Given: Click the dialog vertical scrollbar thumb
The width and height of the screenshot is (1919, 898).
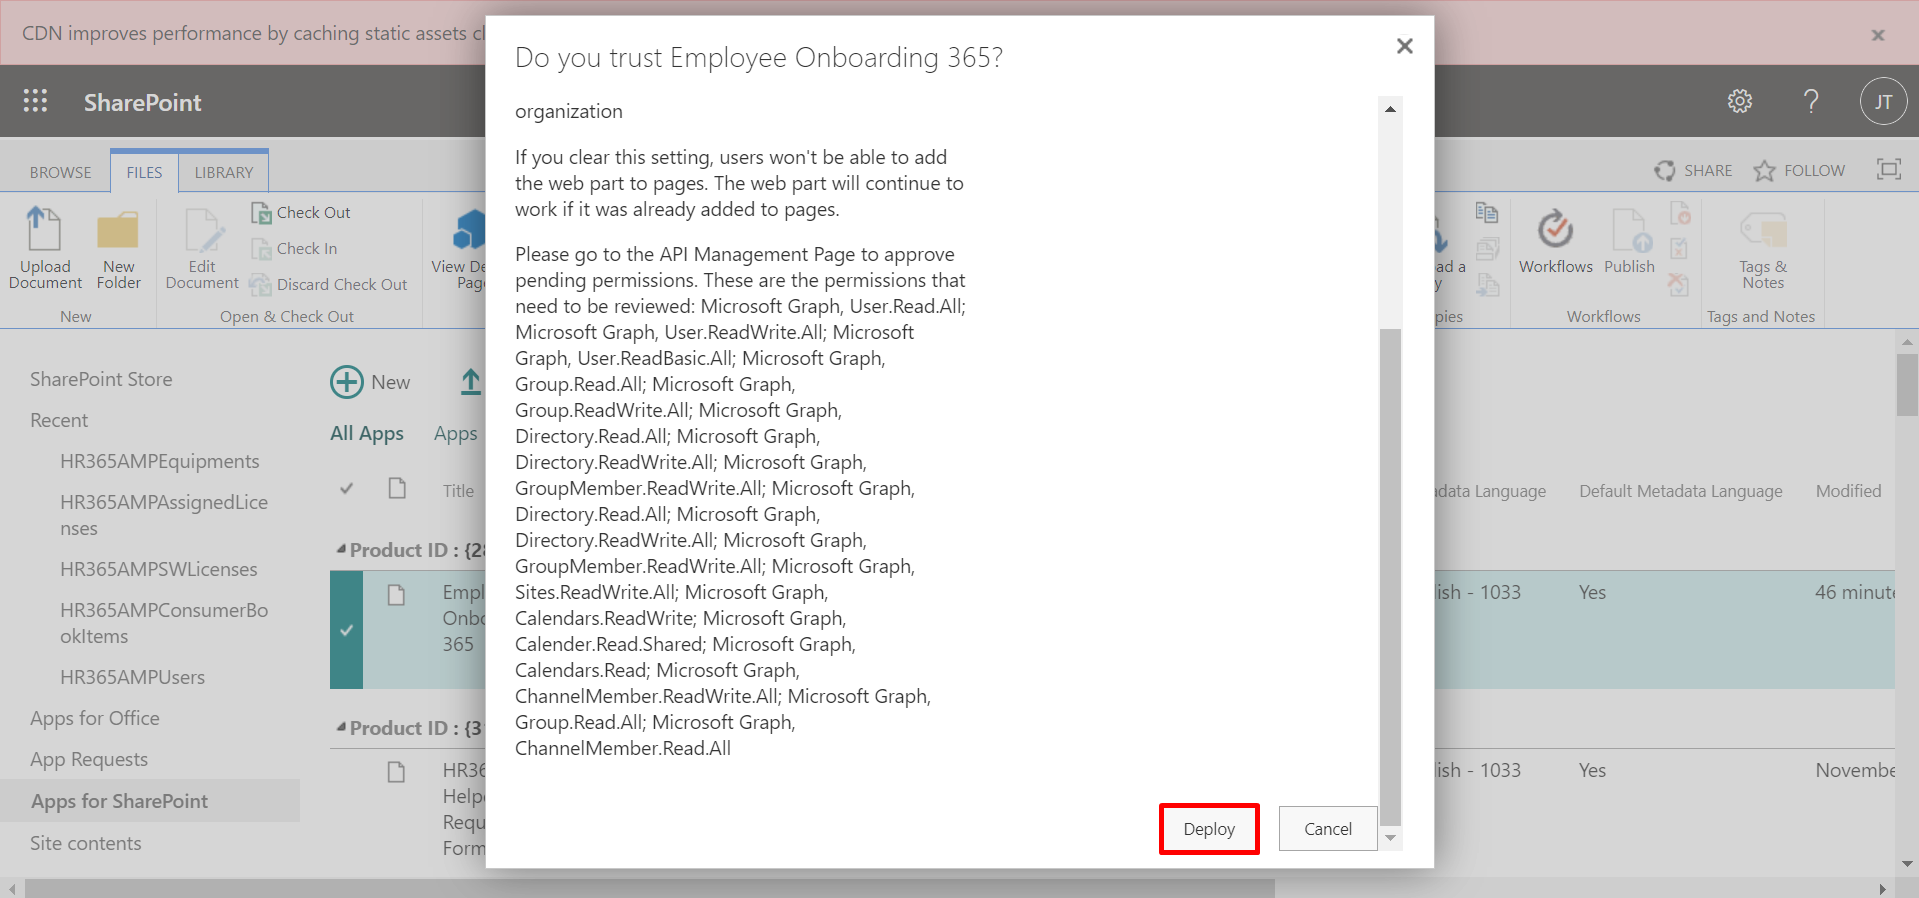Looking at the screenshot, I should (1390, 577).
